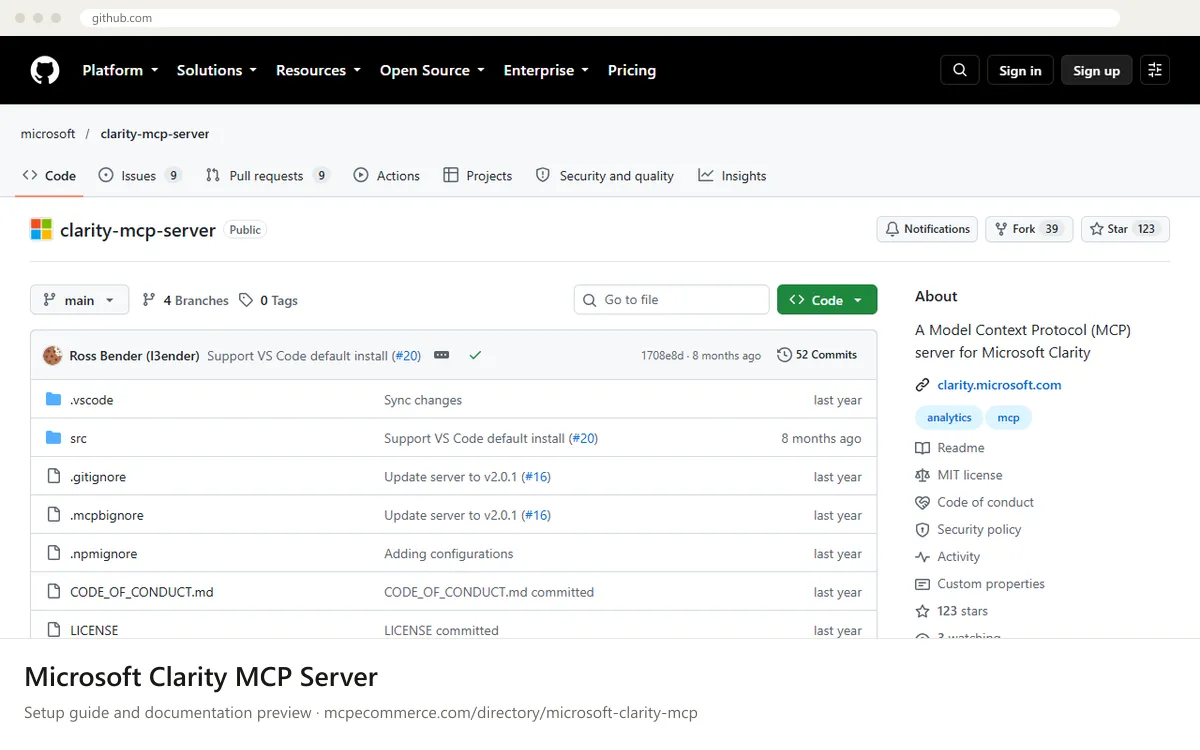Viewport: 1200px width, 750px height.
Task: Show the commit message ellipsis details
Action: point(441,355)
